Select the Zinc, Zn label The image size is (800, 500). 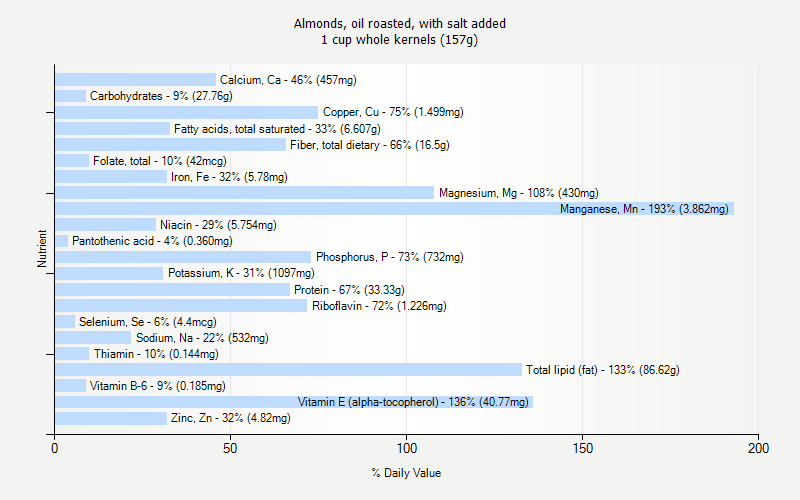click(230, 418)
